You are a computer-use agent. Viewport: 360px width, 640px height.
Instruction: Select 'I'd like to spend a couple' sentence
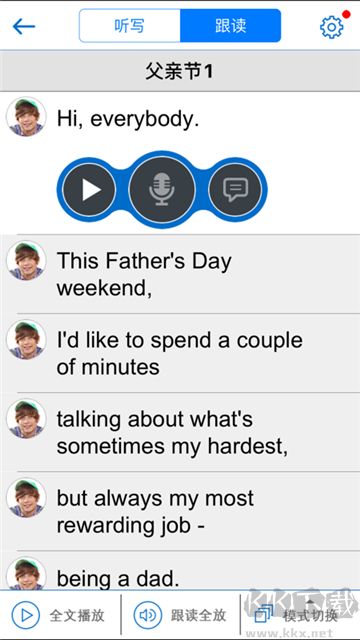click(x=180, y=353)
